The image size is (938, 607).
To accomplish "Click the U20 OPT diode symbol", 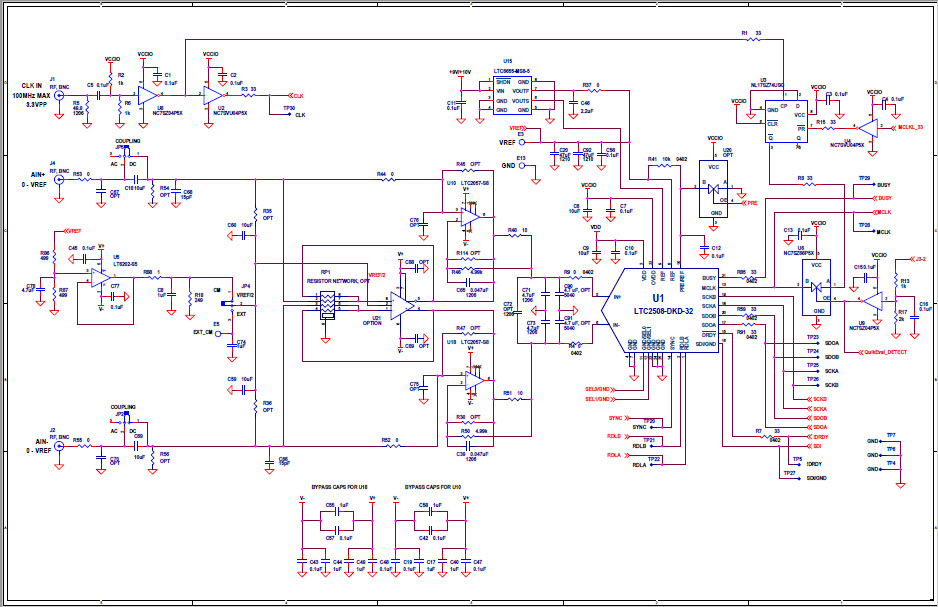I will 713,190.
